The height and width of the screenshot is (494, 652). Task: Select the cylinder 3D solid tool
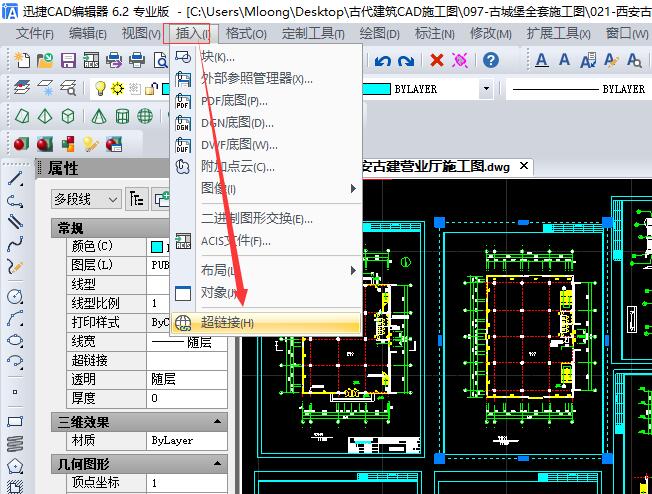pos(122,116)
